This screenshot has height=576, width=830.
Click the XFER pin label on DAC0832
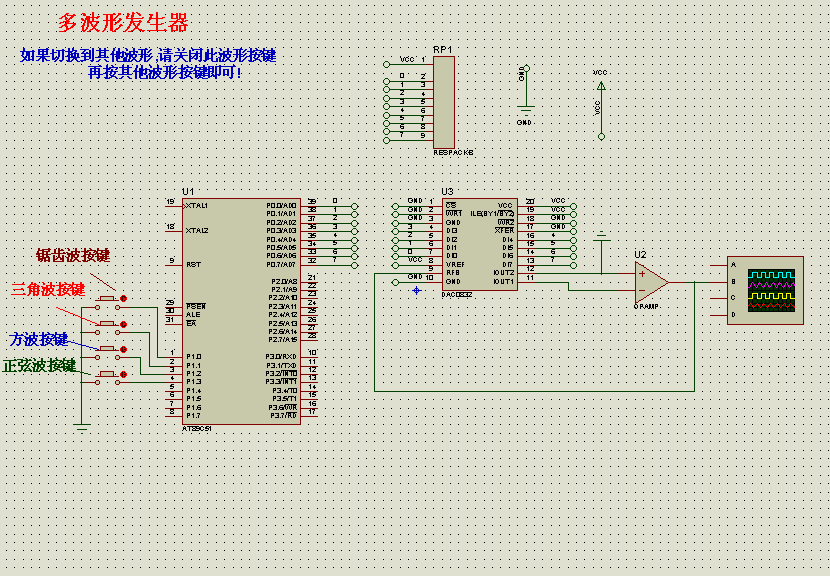504,231
